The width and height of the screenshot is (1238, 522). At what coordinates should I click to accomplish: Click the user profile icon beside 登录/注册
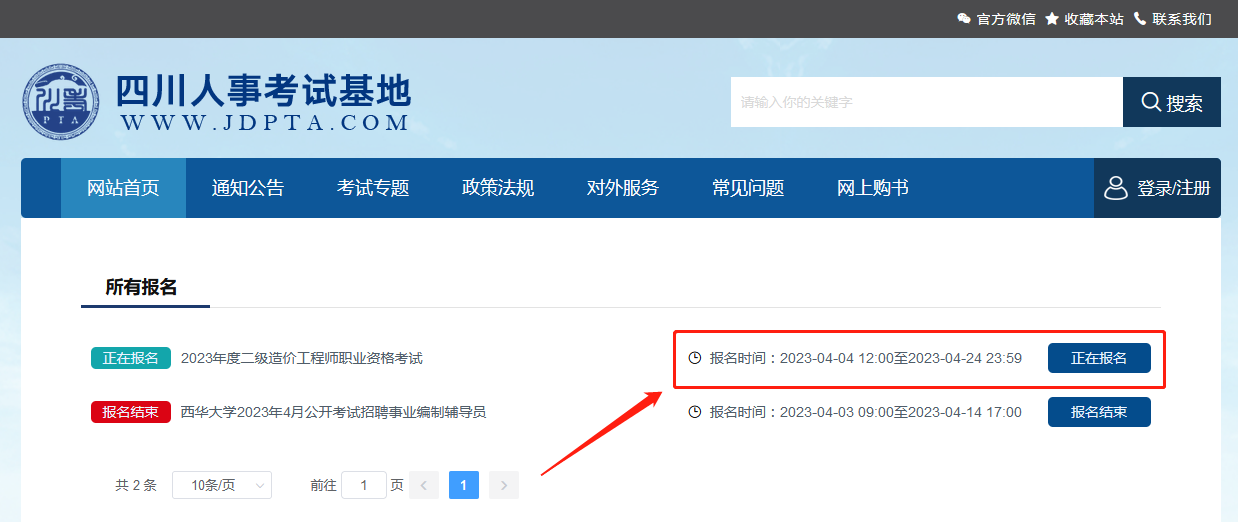click(1115, 188)
